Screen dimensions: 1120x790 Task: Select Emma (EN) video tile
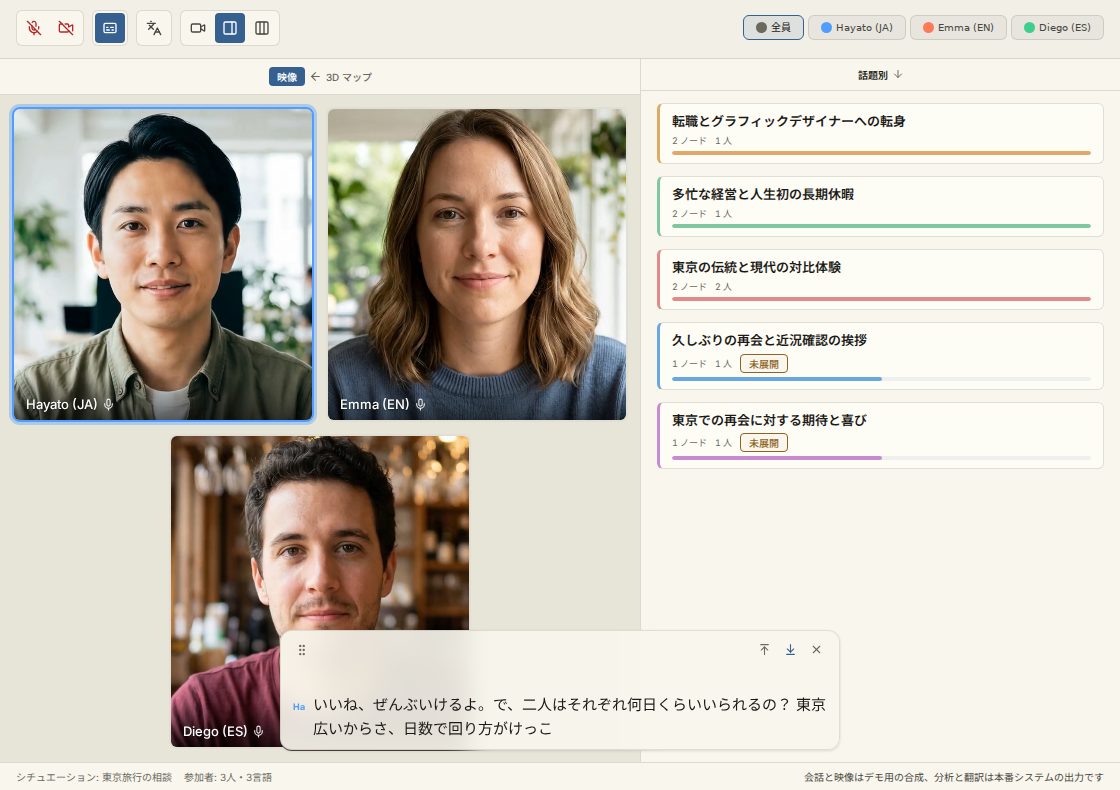476,264
